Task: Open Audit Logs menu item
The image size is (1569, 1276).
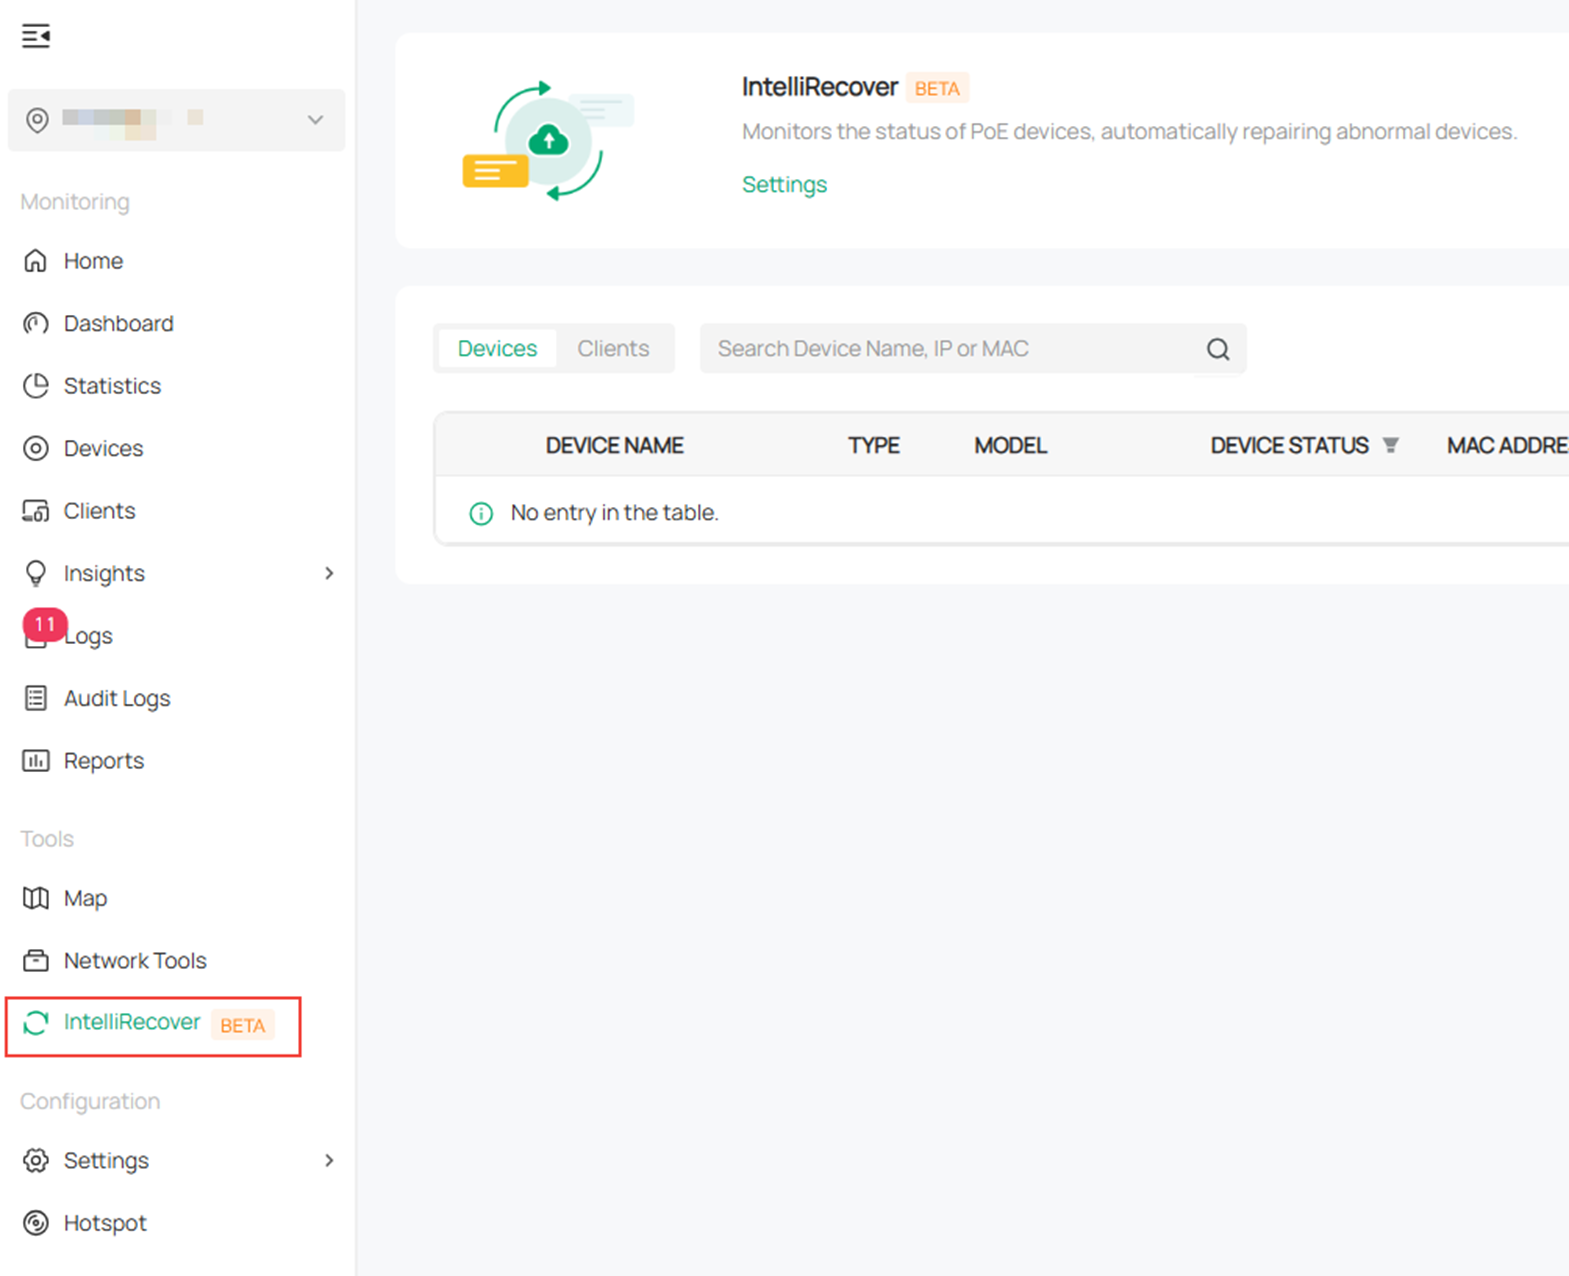Action: (118, 698)
